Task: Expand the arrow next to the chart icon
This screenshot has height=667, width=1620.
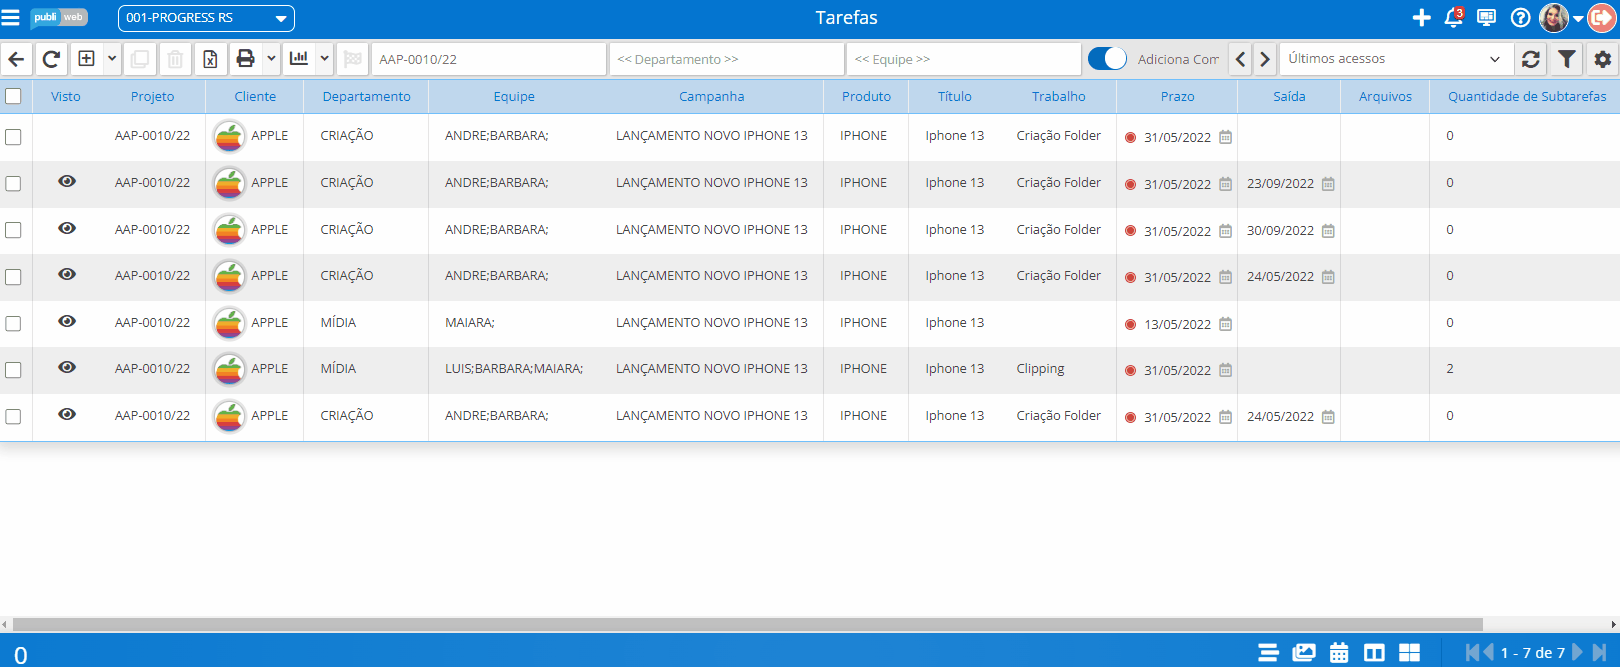Action: pos(324,59)
